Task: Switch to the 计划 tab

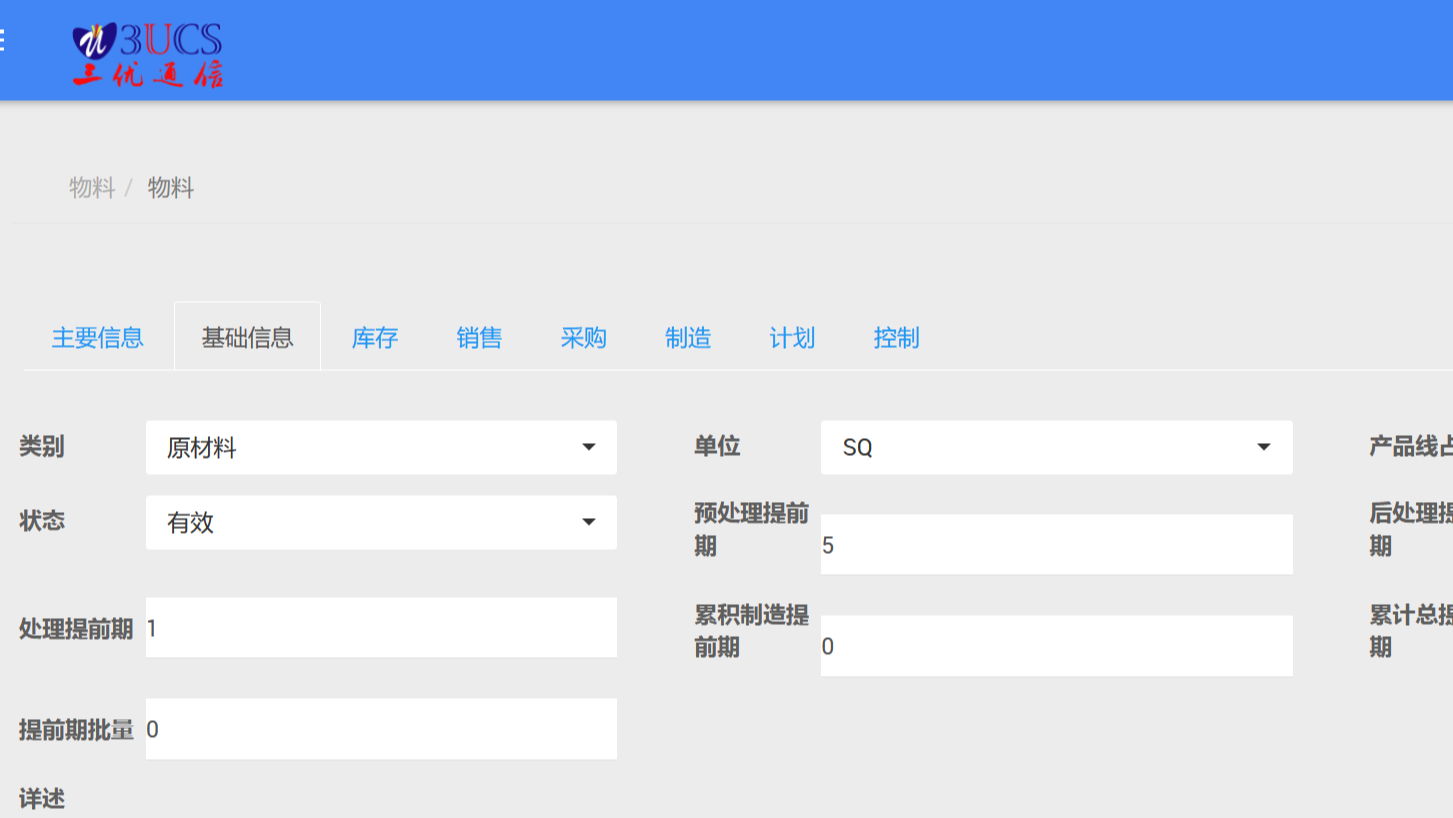Action: click(x=792, y=338)
